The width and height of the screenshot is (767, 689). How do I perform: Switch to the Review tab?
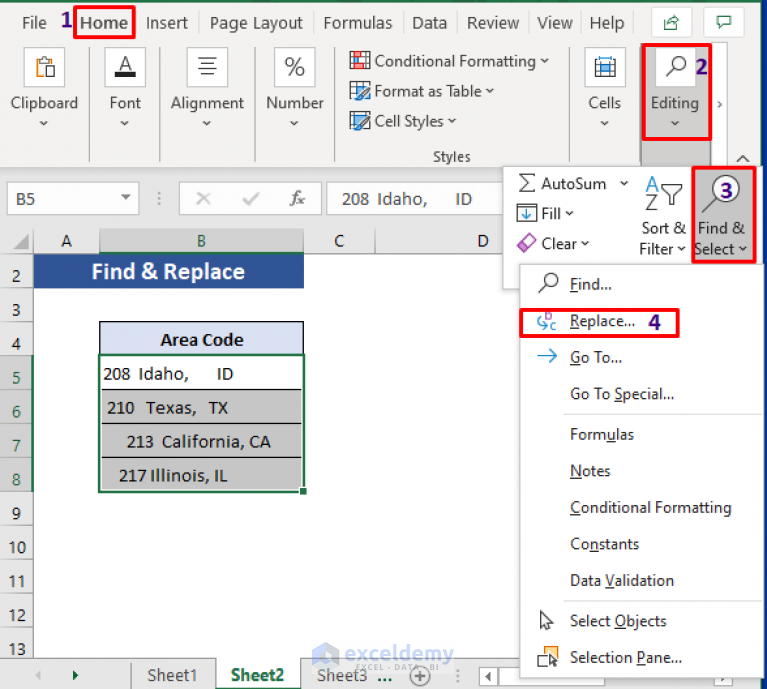493,22
